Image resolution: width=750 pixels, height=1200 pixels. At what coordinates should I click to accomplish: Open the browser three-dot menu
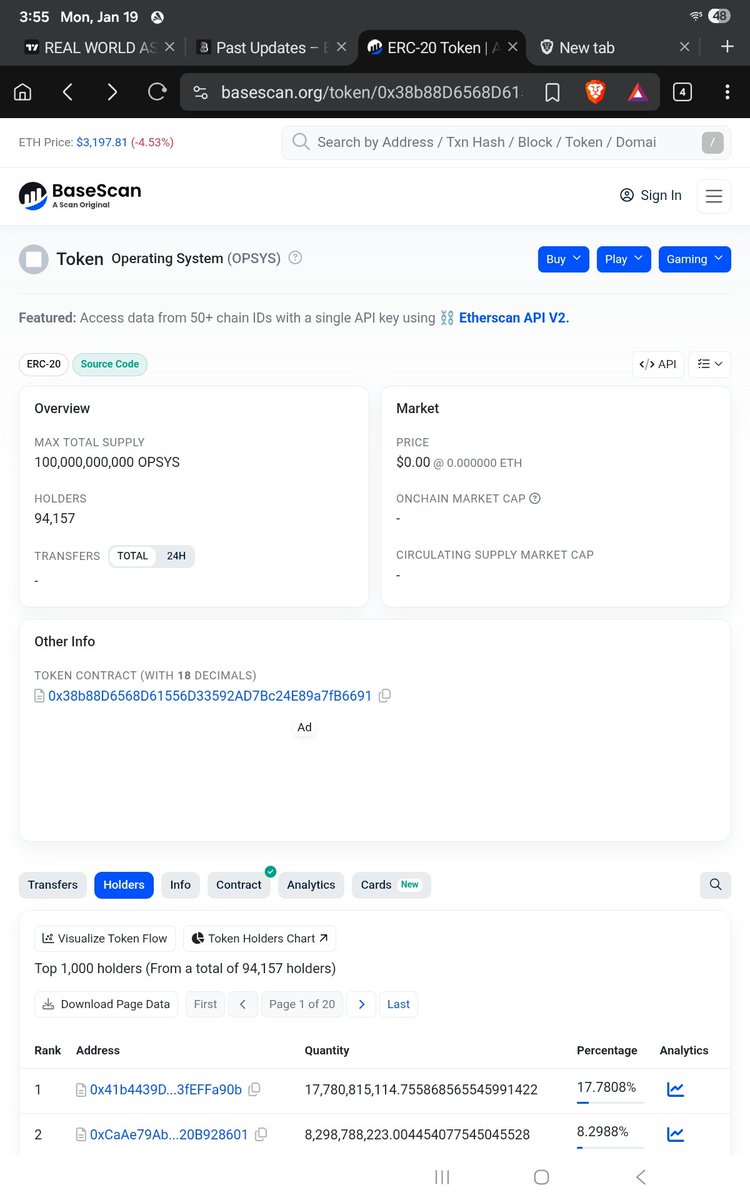click(x=727, y=92)
